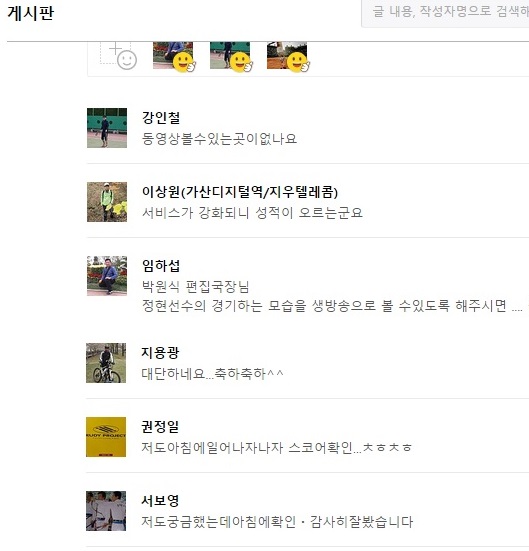Screen dimensions: 529x551
Task: Select 임하섭's comment about 정현선수 live broadcast
Action: [332, 296]
